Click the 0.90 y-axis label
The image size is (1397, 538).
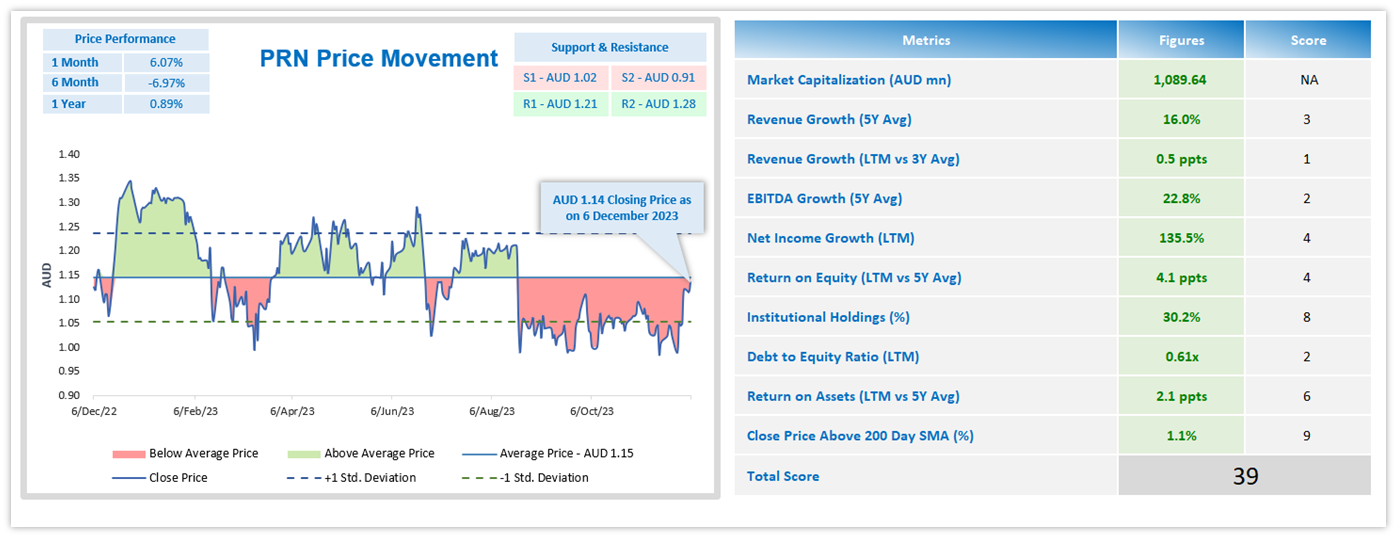(x=70, y=396)
